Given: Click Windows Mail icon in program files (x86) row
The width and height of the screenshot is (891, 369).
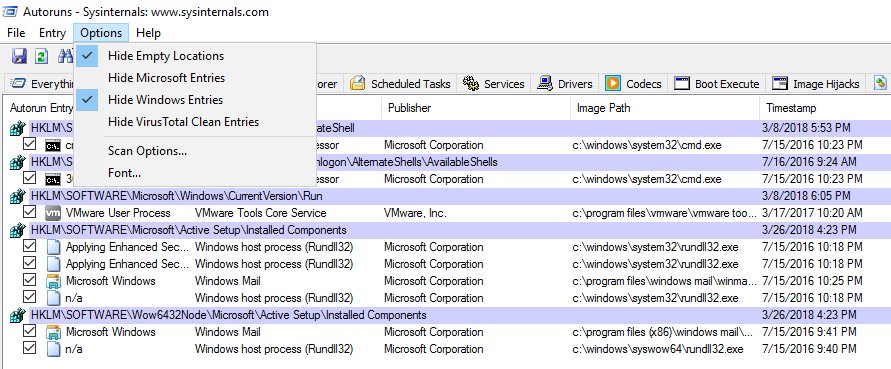Looking at the screenshot, I should point(53,332).
